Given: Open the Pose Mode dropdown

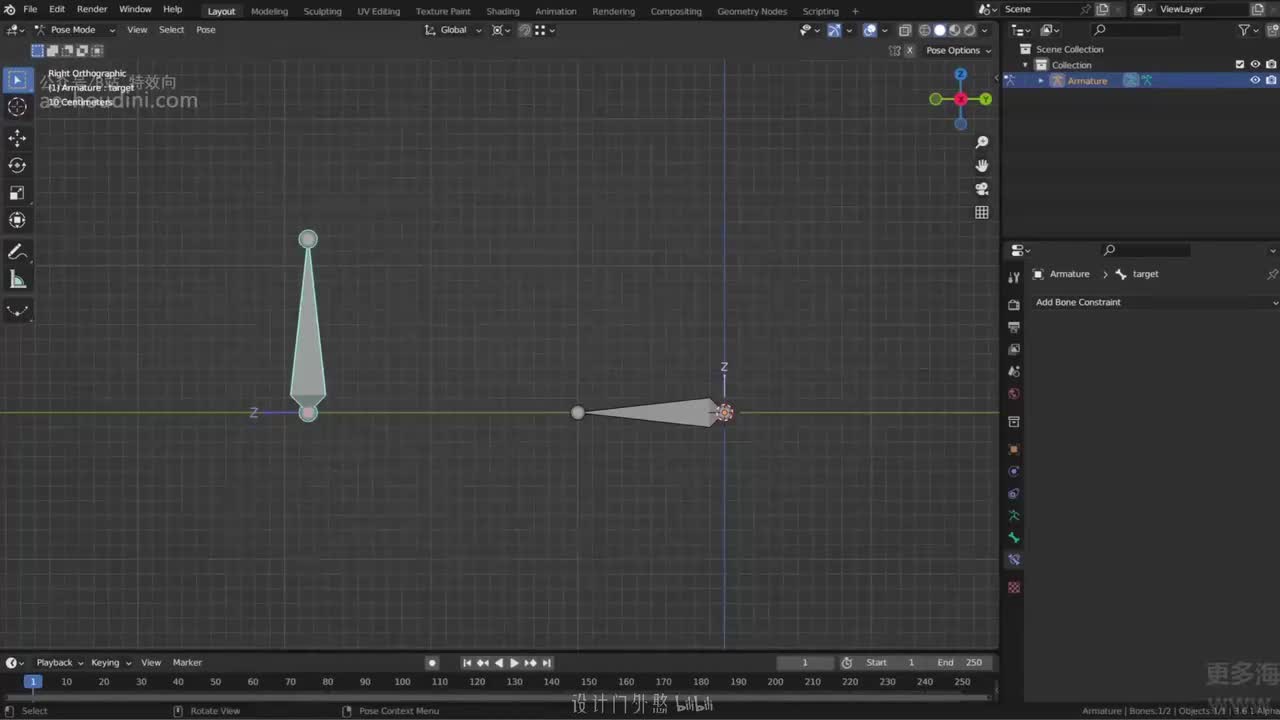Looking at the screenshot, I should tap(75, 30).
